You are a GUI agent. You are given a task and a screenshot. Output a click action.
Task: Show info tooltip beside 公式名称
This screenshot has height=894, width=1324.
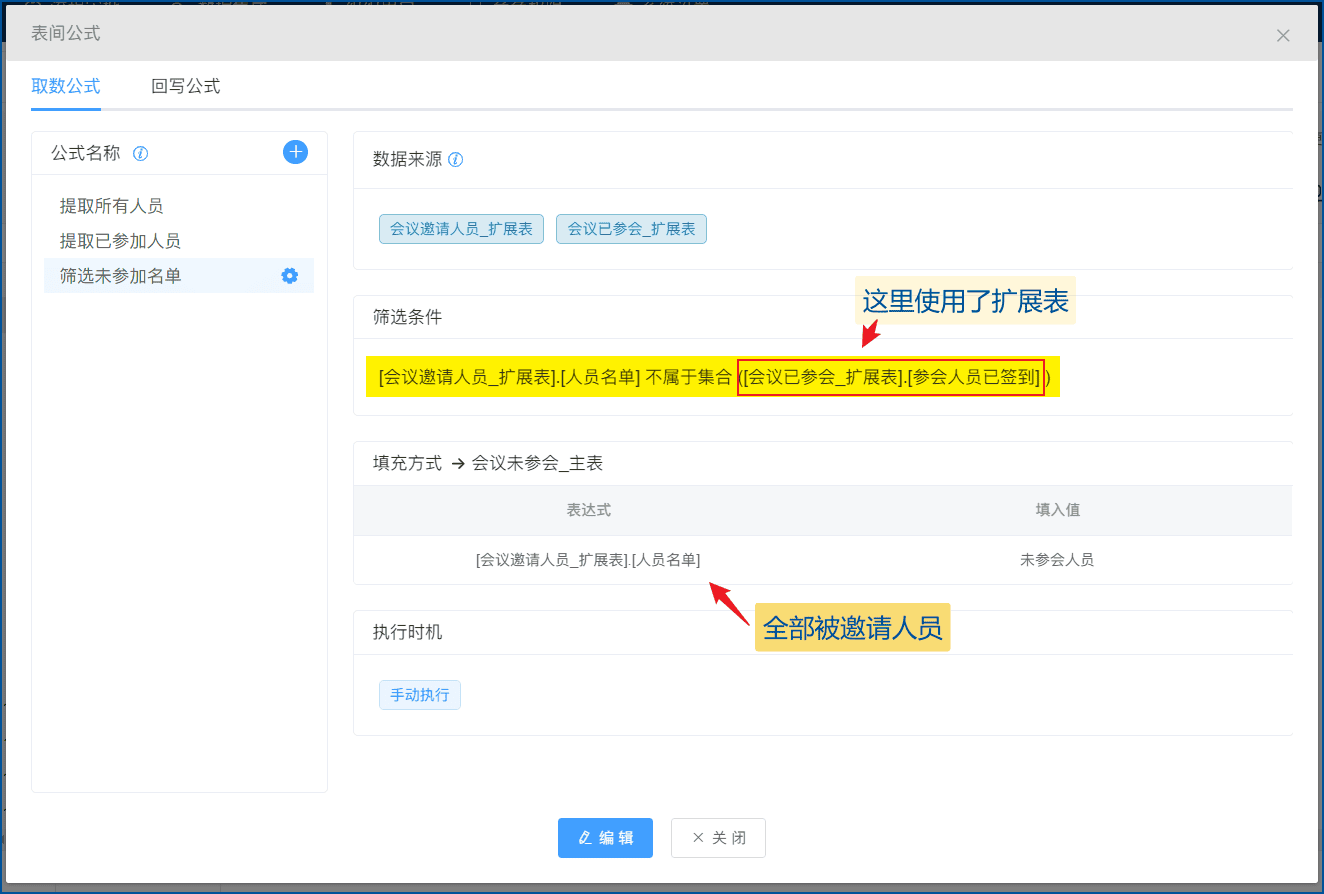coord(141,154)
